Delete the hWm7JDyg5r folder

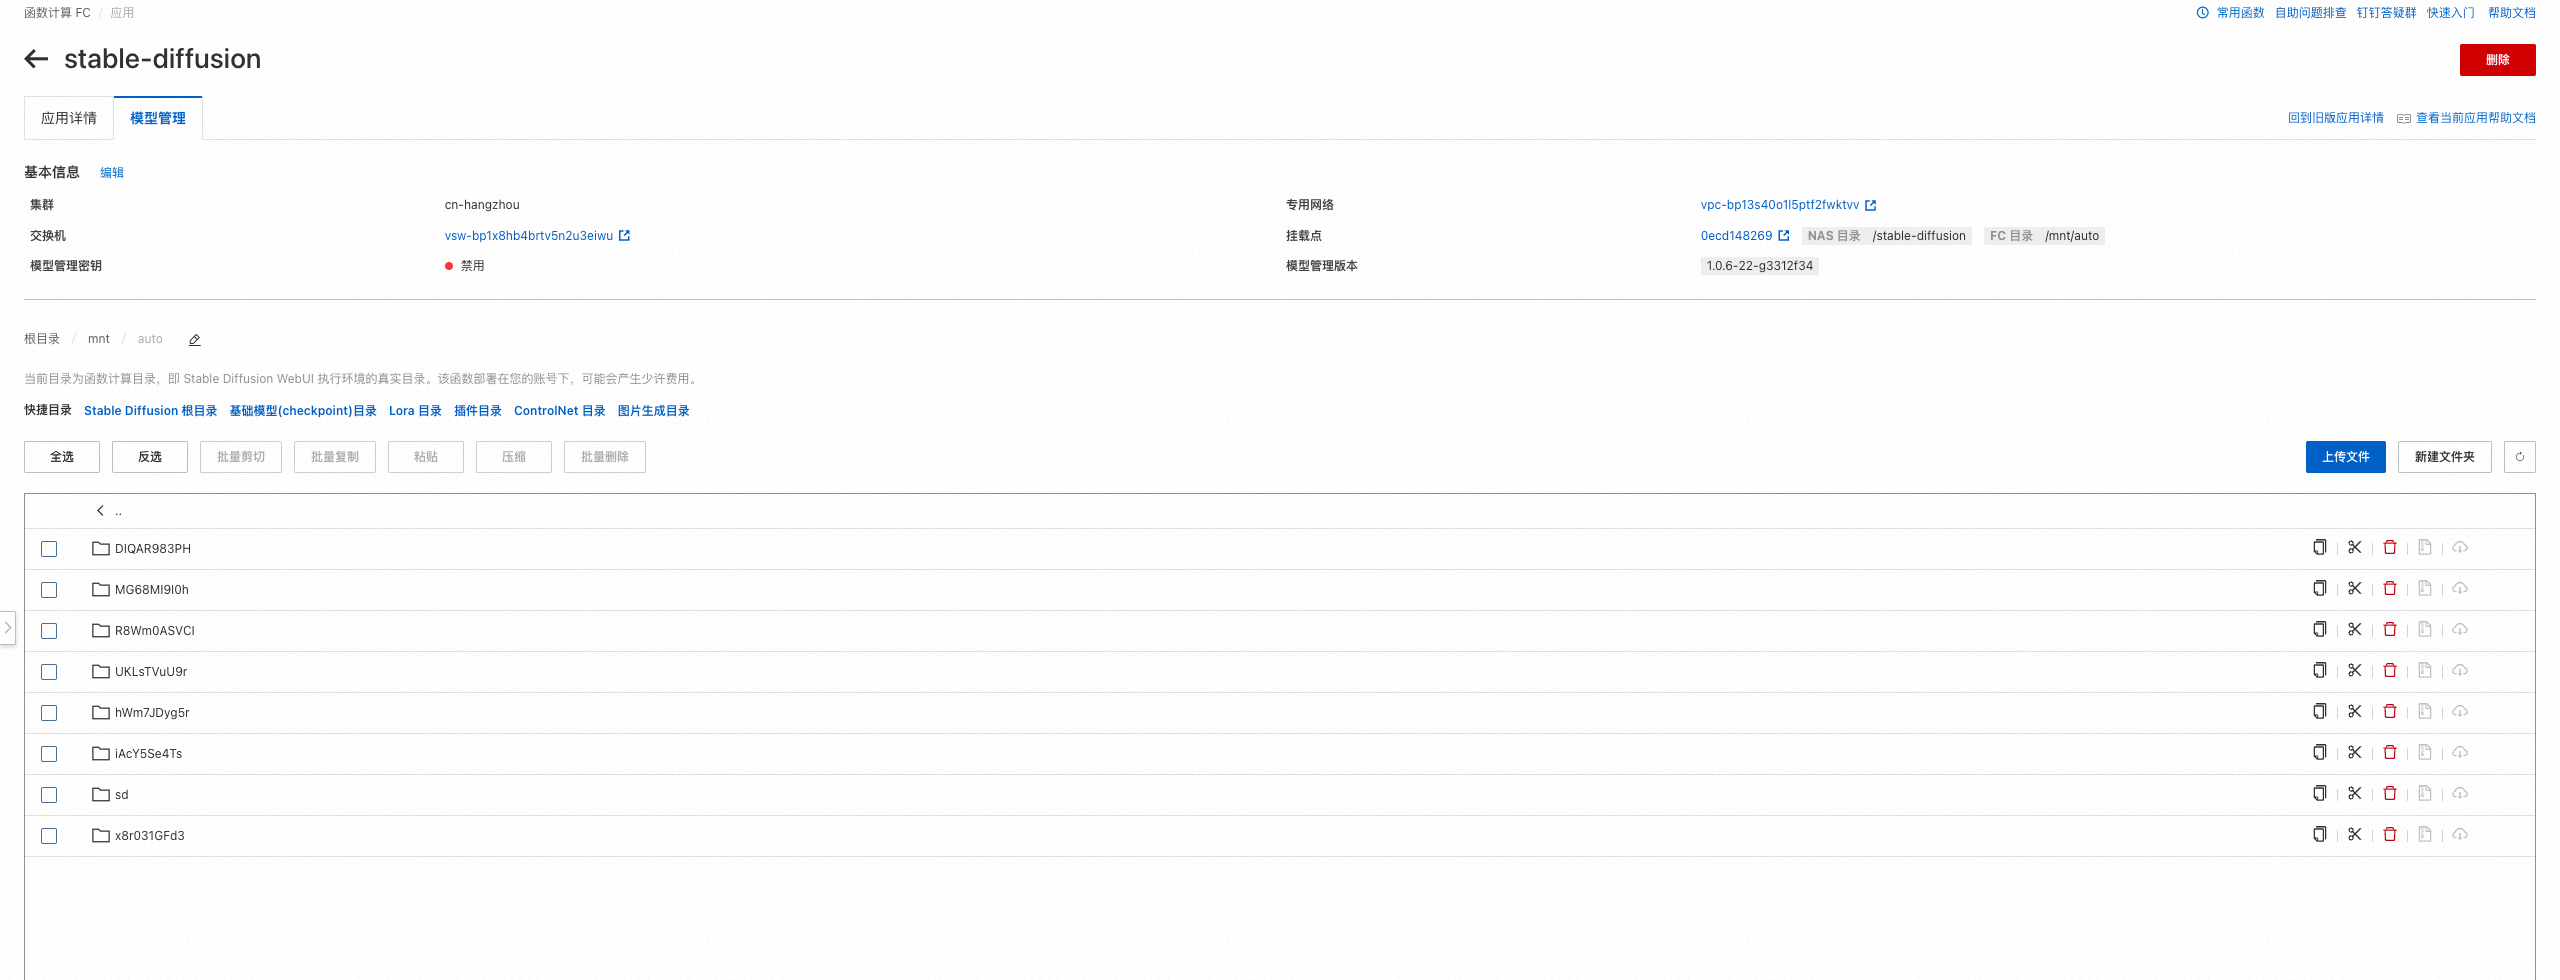tap(2390, 711)
